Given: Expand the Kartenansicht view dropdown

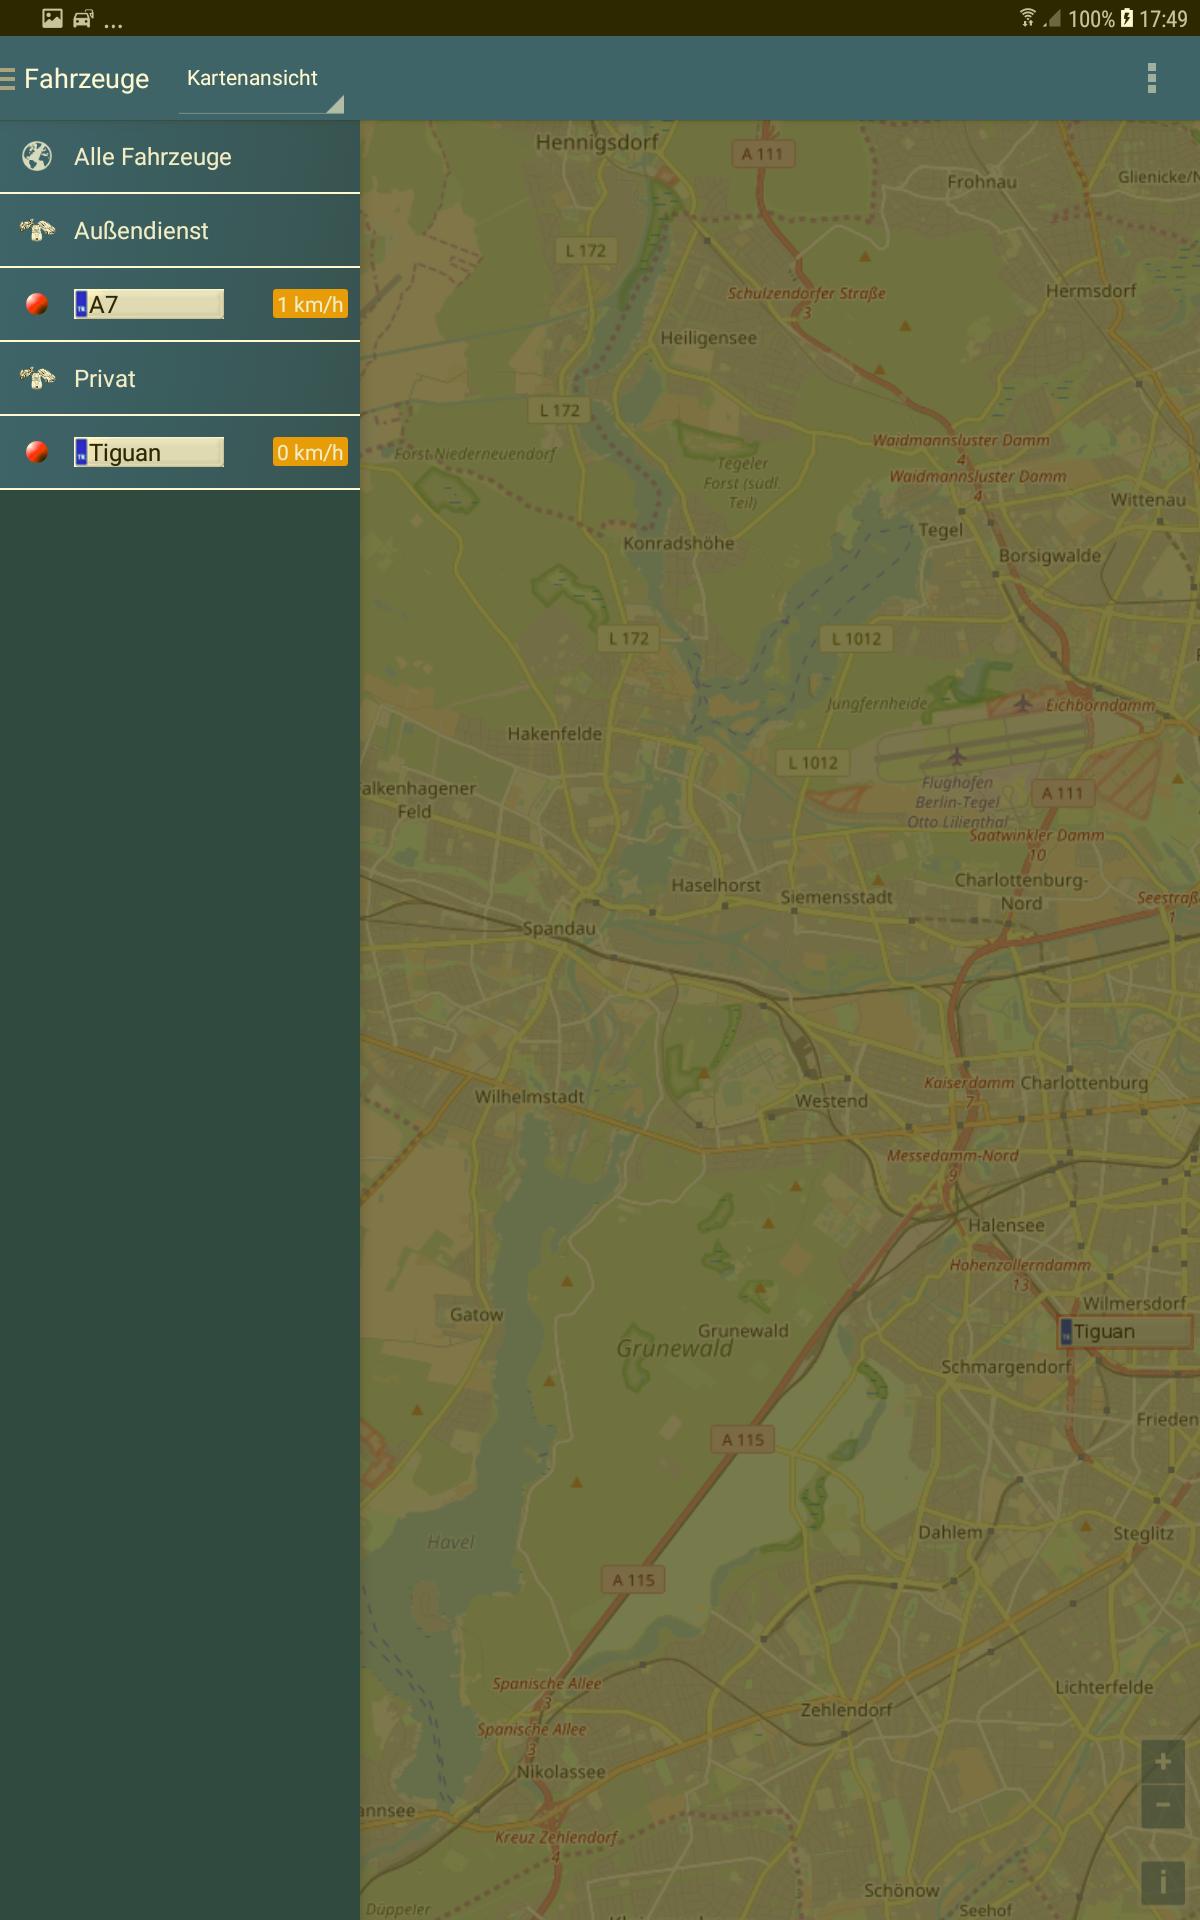Looking at the screenshot, I should [x=260, y=80].
